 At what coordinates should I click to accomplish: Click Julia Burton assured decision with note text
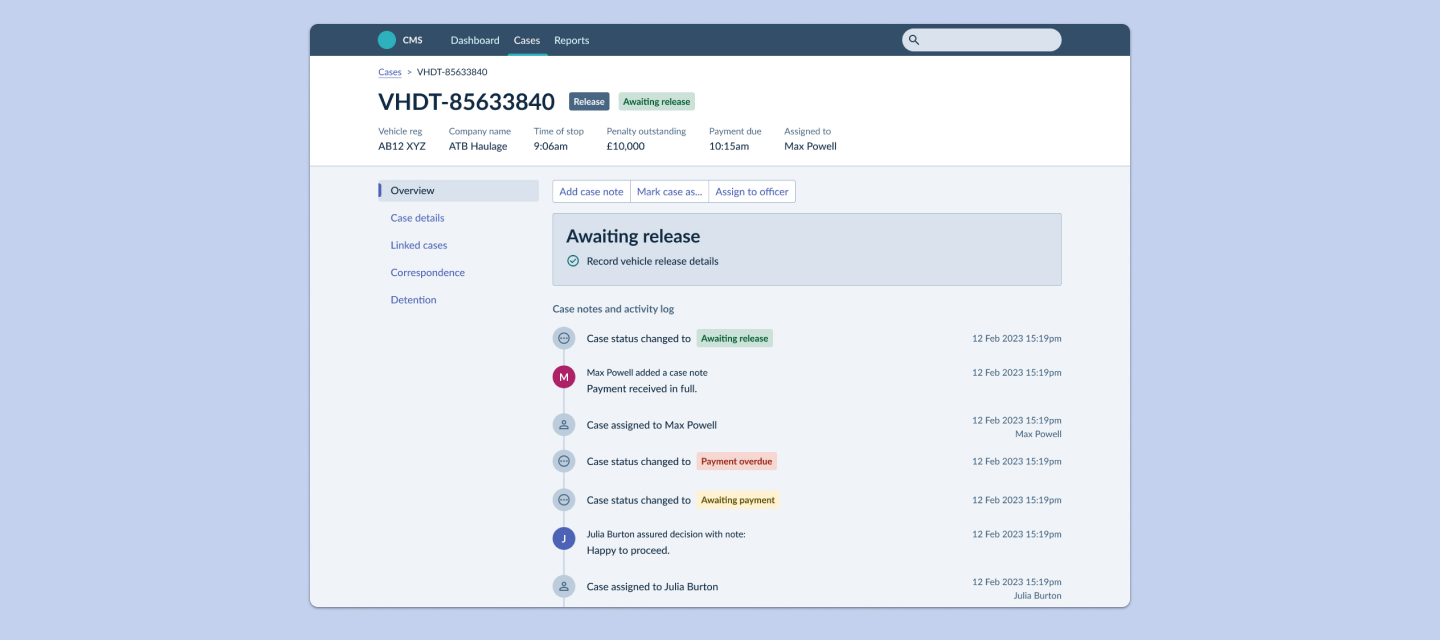pyautogui.click(x=666, y=534)
